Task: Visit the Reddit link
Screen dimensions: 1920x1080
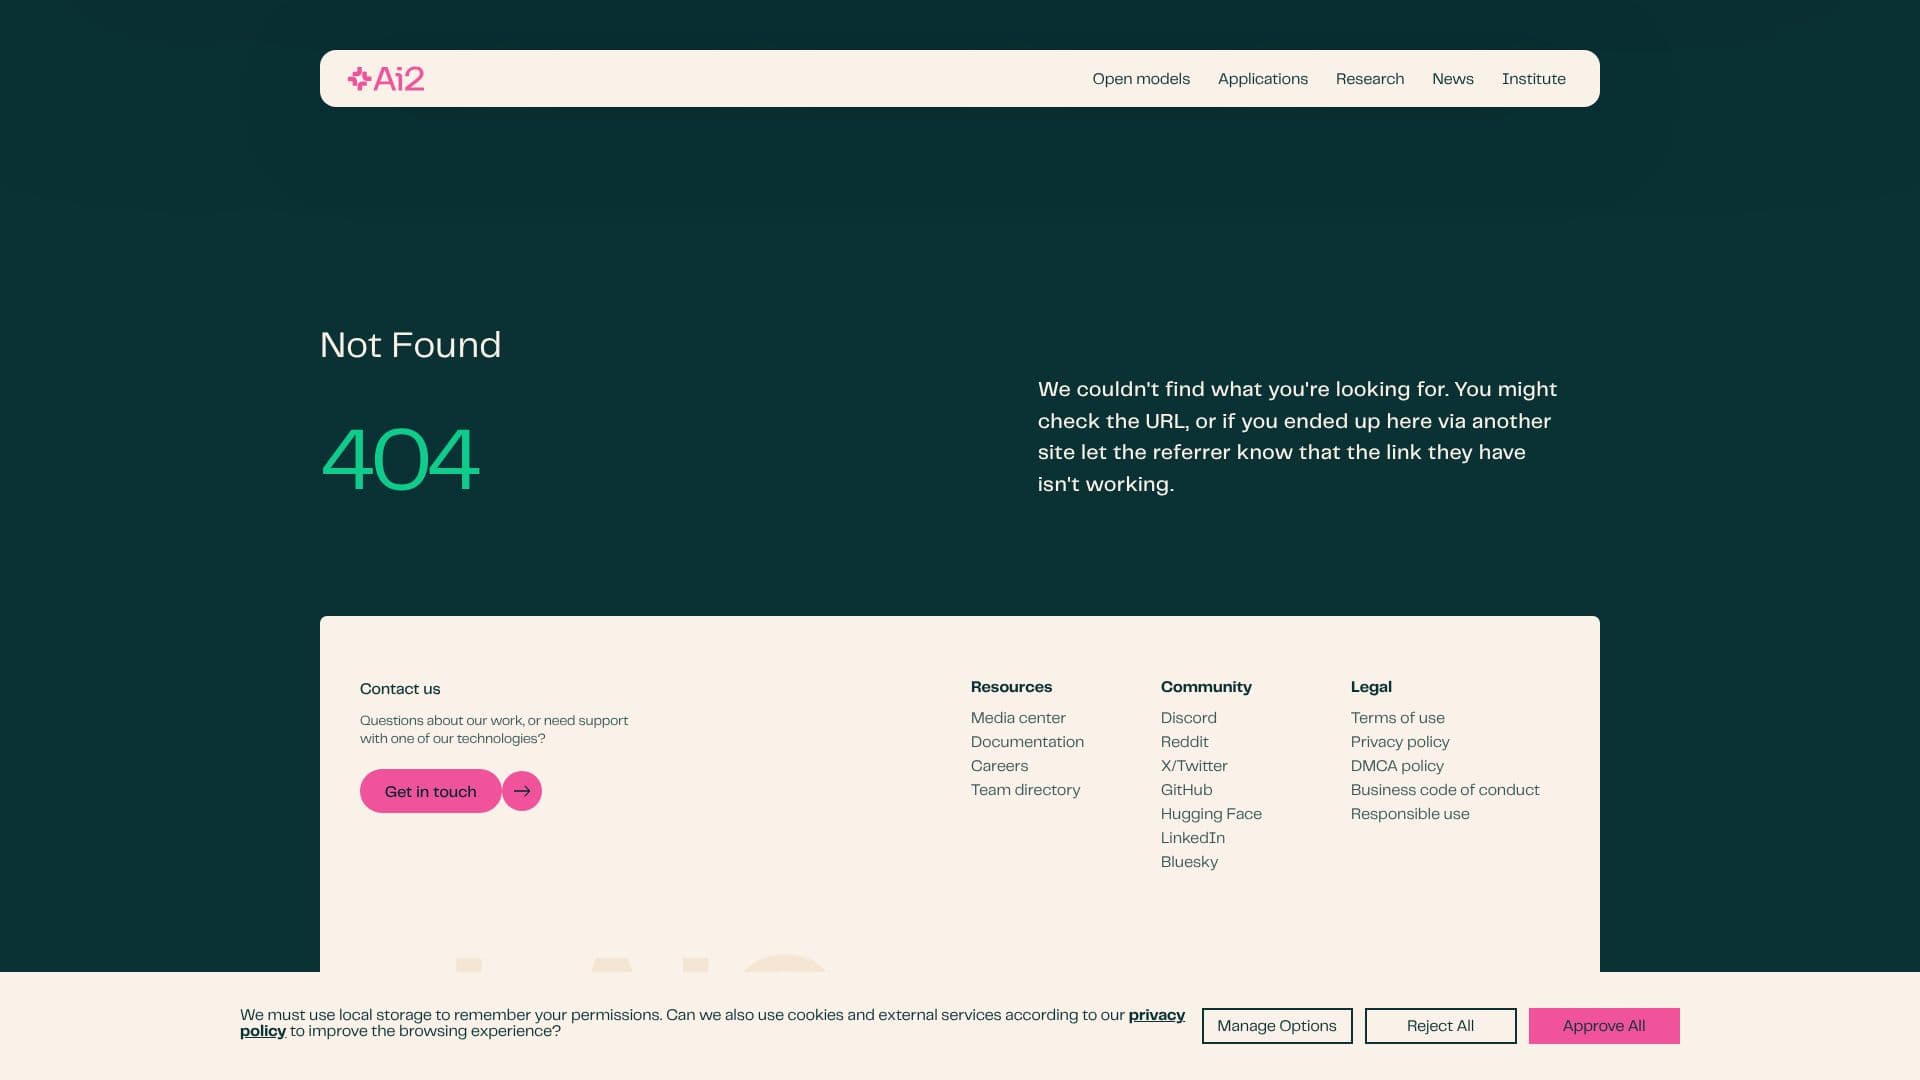Action: tap(1184, 742)
